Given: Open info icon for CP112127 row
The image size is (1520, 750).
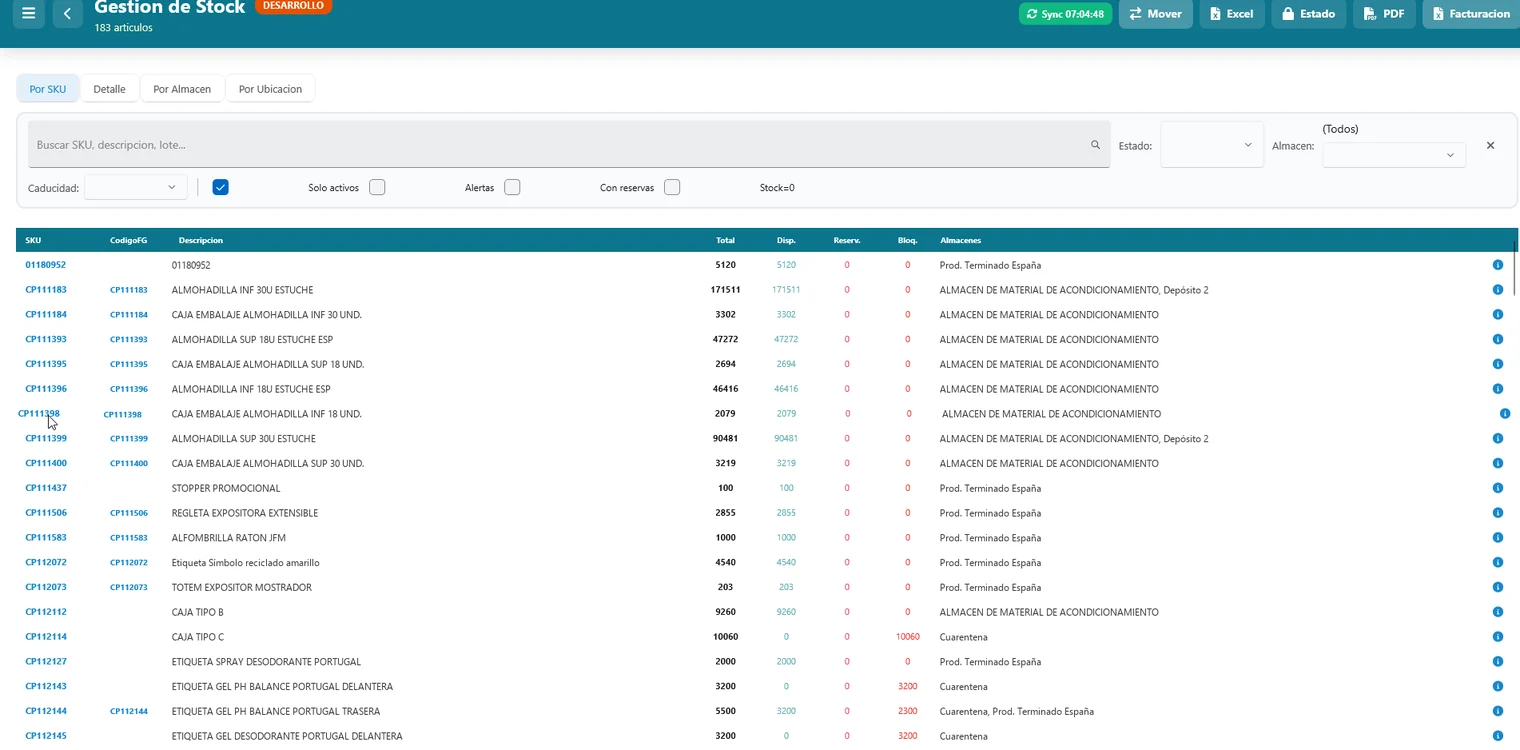Looking at the screenshot, I should click(x=1498, y=662).
